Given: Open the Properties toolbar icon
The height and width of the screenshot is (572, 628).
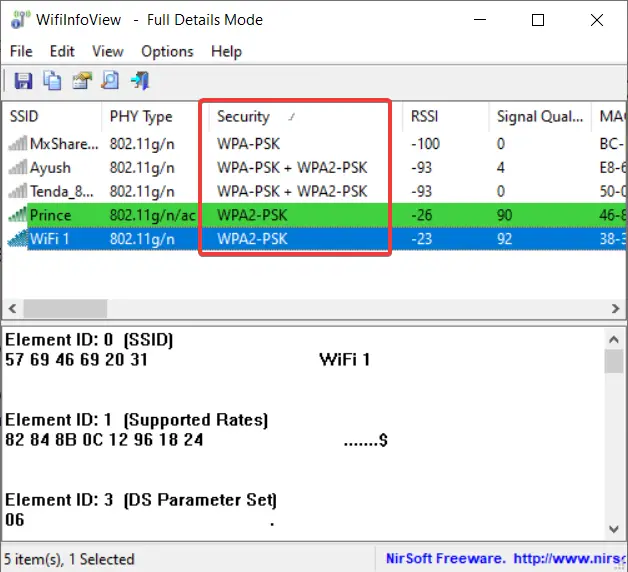Looking at the screenshot, I should point(82,81).
